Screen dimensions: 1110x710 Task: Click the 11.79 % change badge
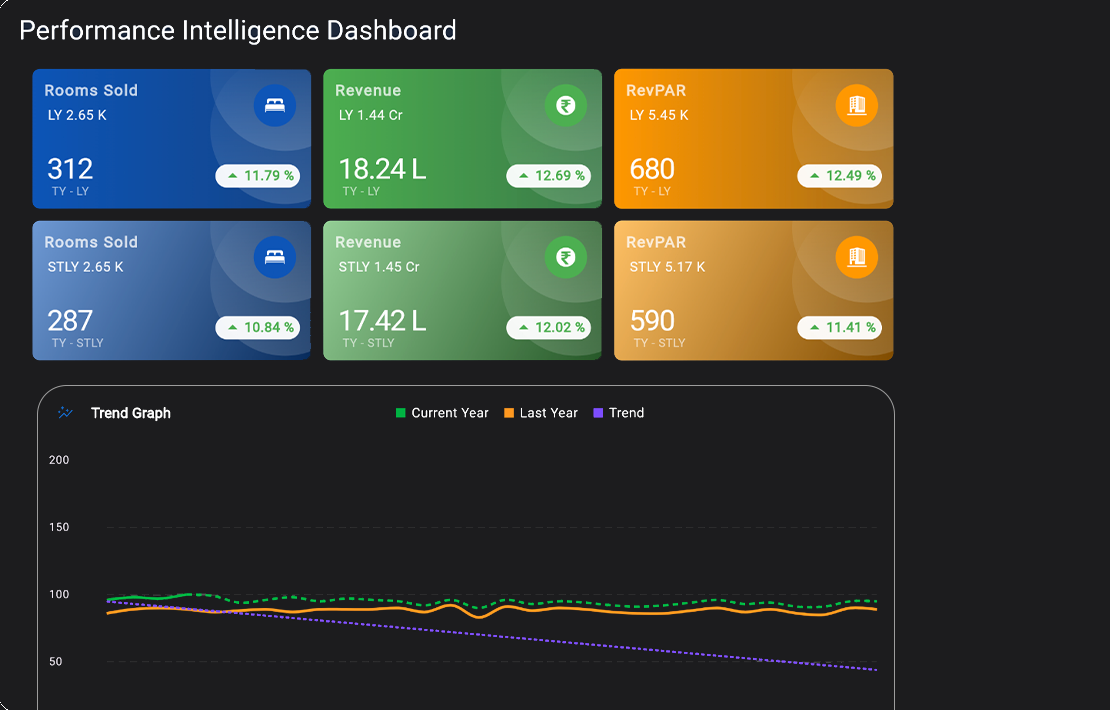pos(258,176)
